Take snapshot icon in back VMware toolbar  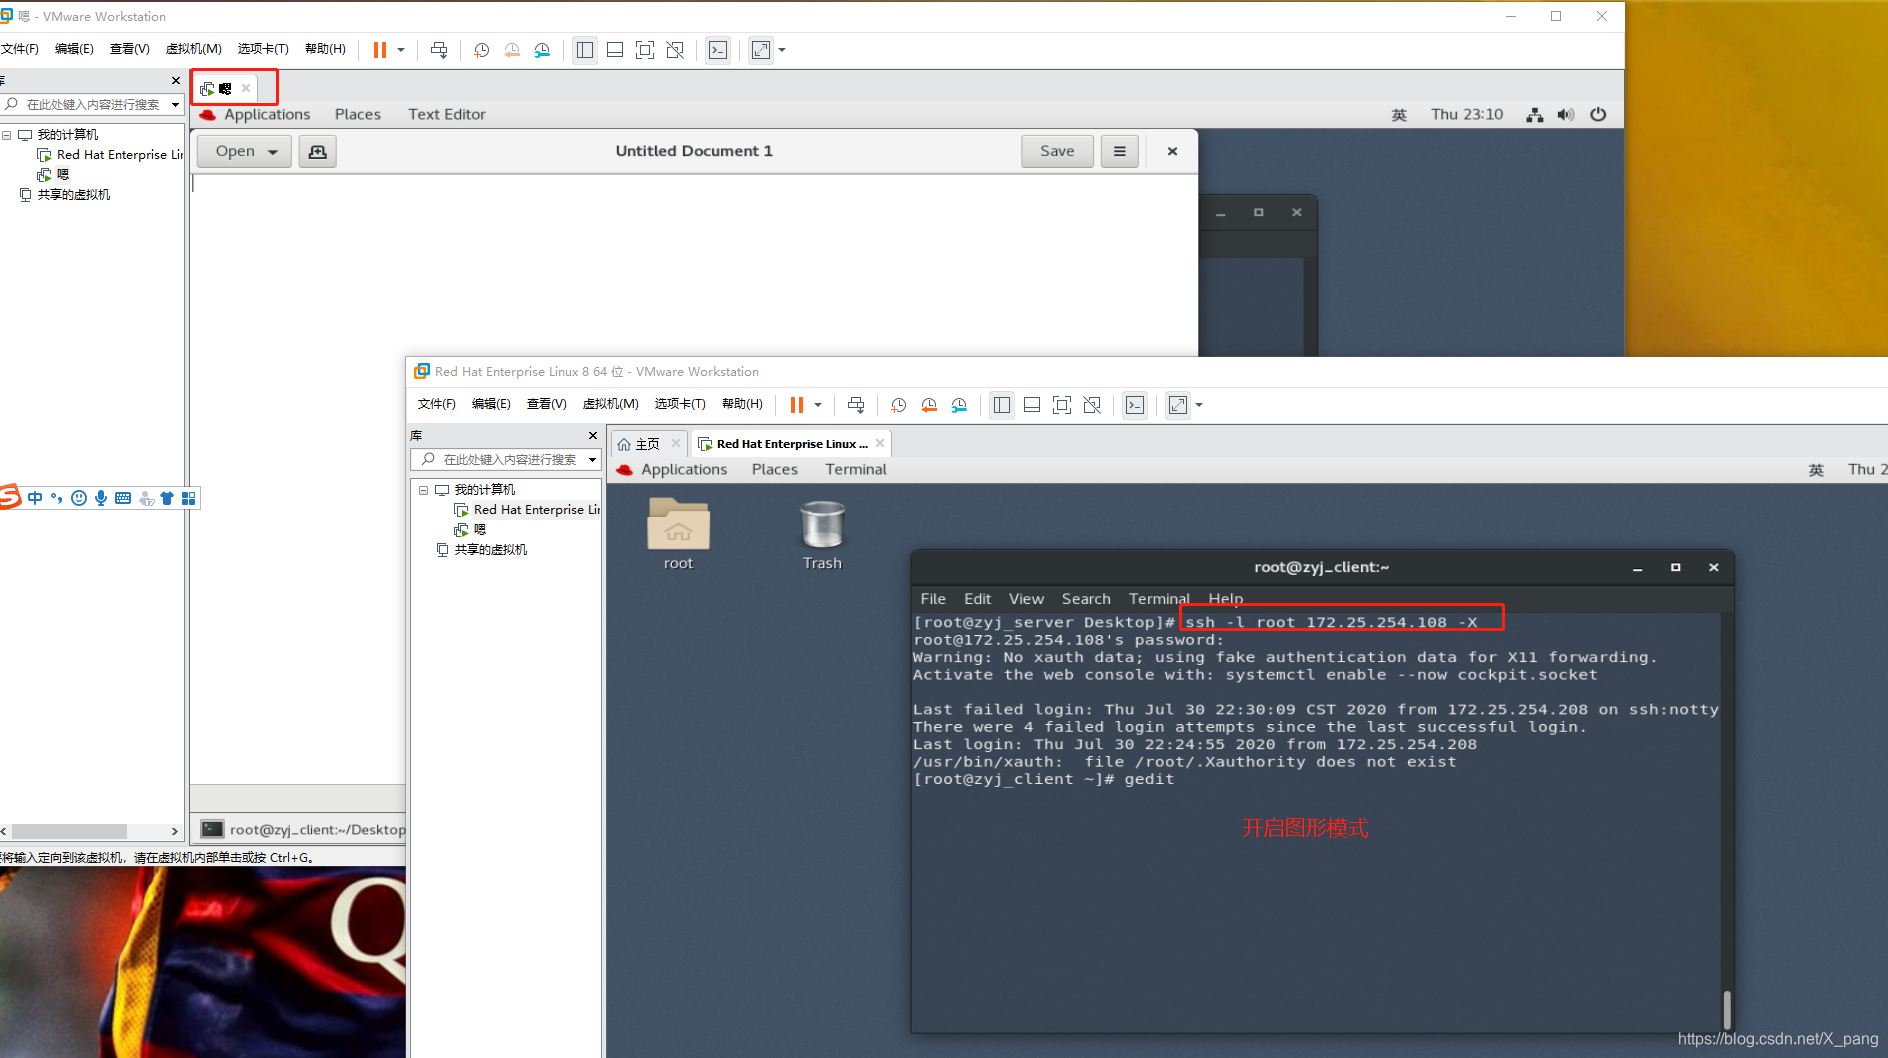(x=481, y=50)
